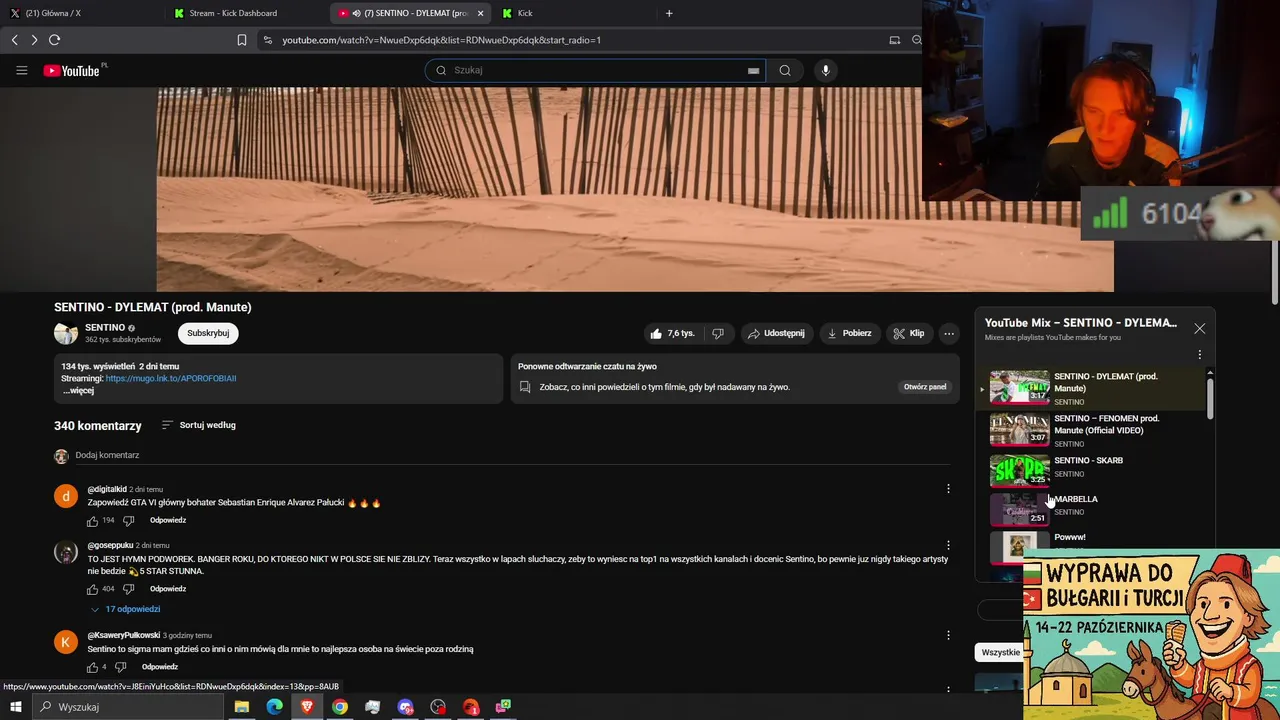Open on-screen keyboard icon in search box
Image resolution: width=1280 pixels, height=720 pixels.
(753, 71)
